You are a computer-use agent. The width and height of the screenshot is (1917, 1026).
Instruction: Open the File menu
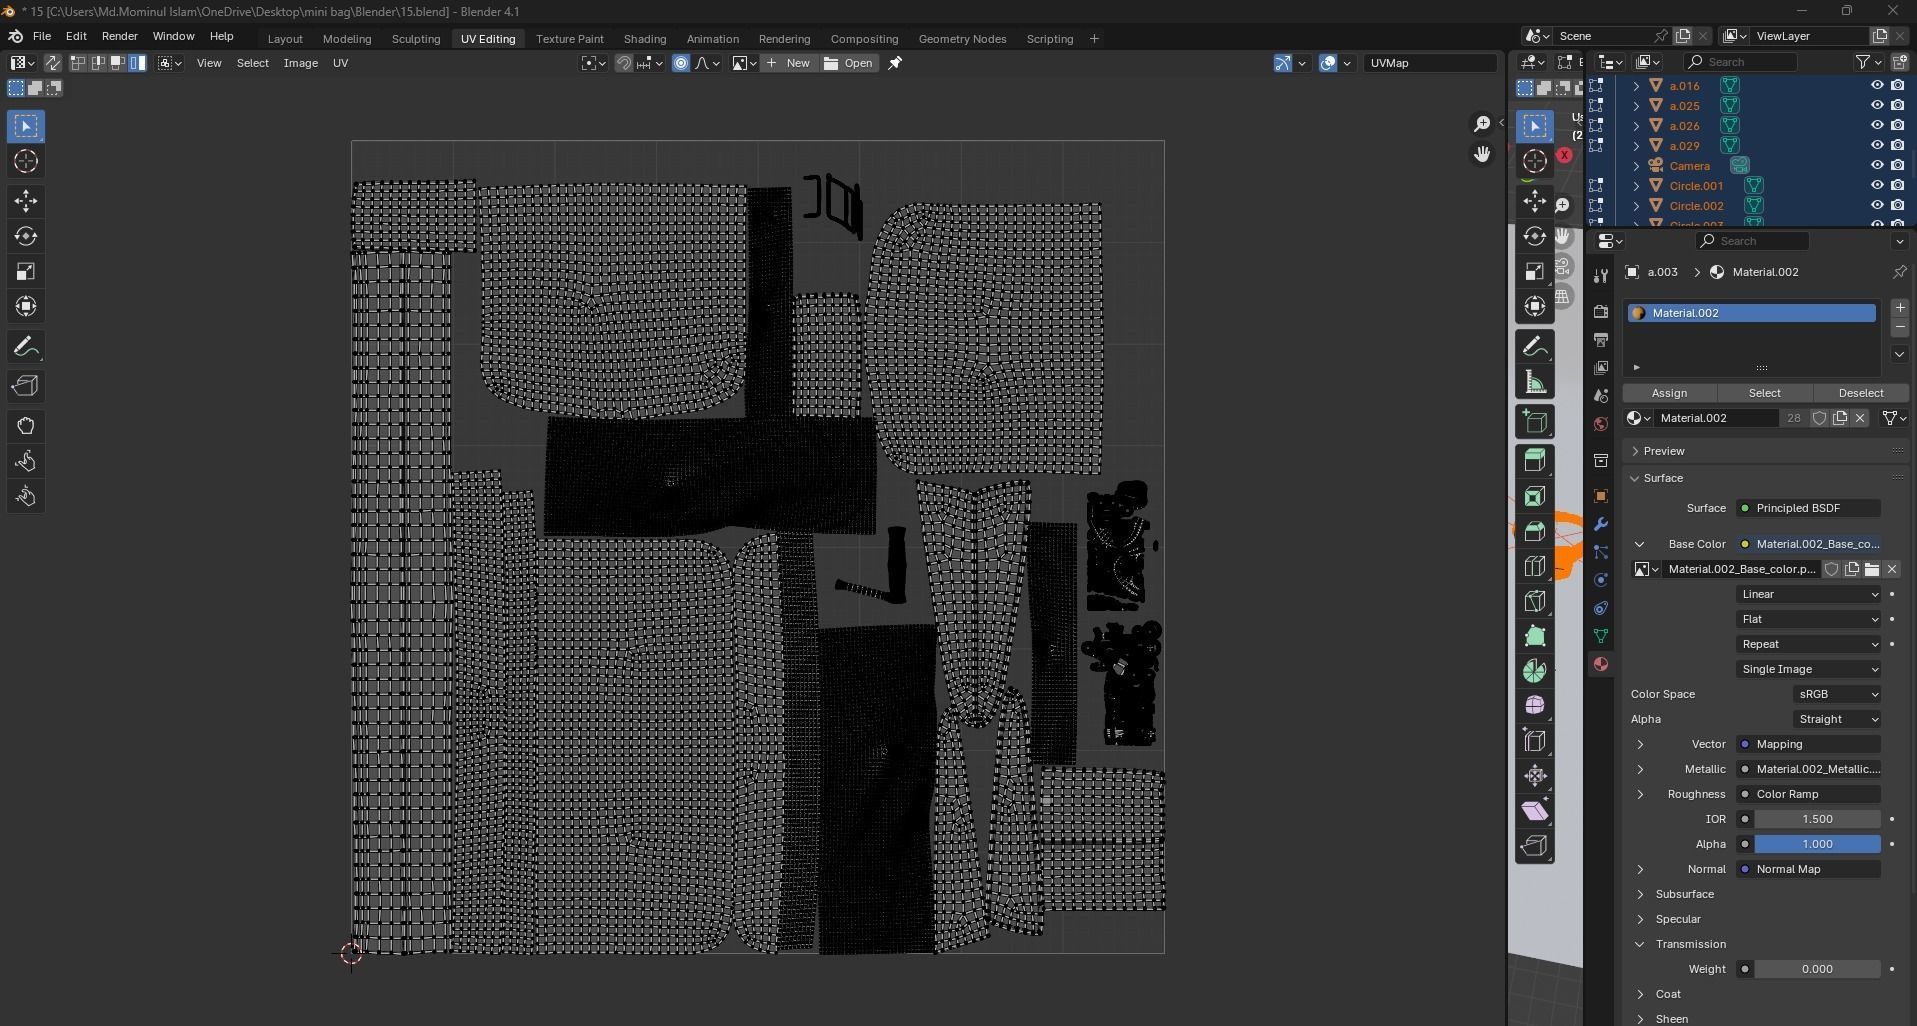pyautogui.click(x=42, y=36)
